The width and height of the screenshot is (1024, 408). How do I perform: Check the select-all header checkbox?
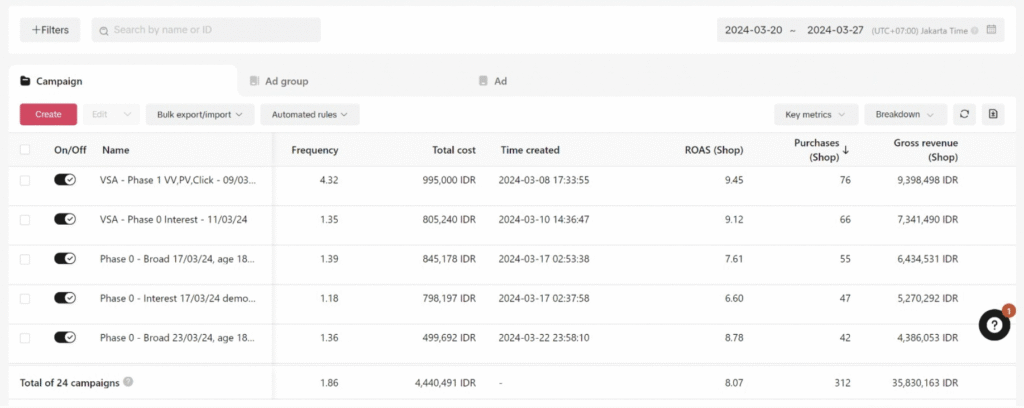coord(25,150)
